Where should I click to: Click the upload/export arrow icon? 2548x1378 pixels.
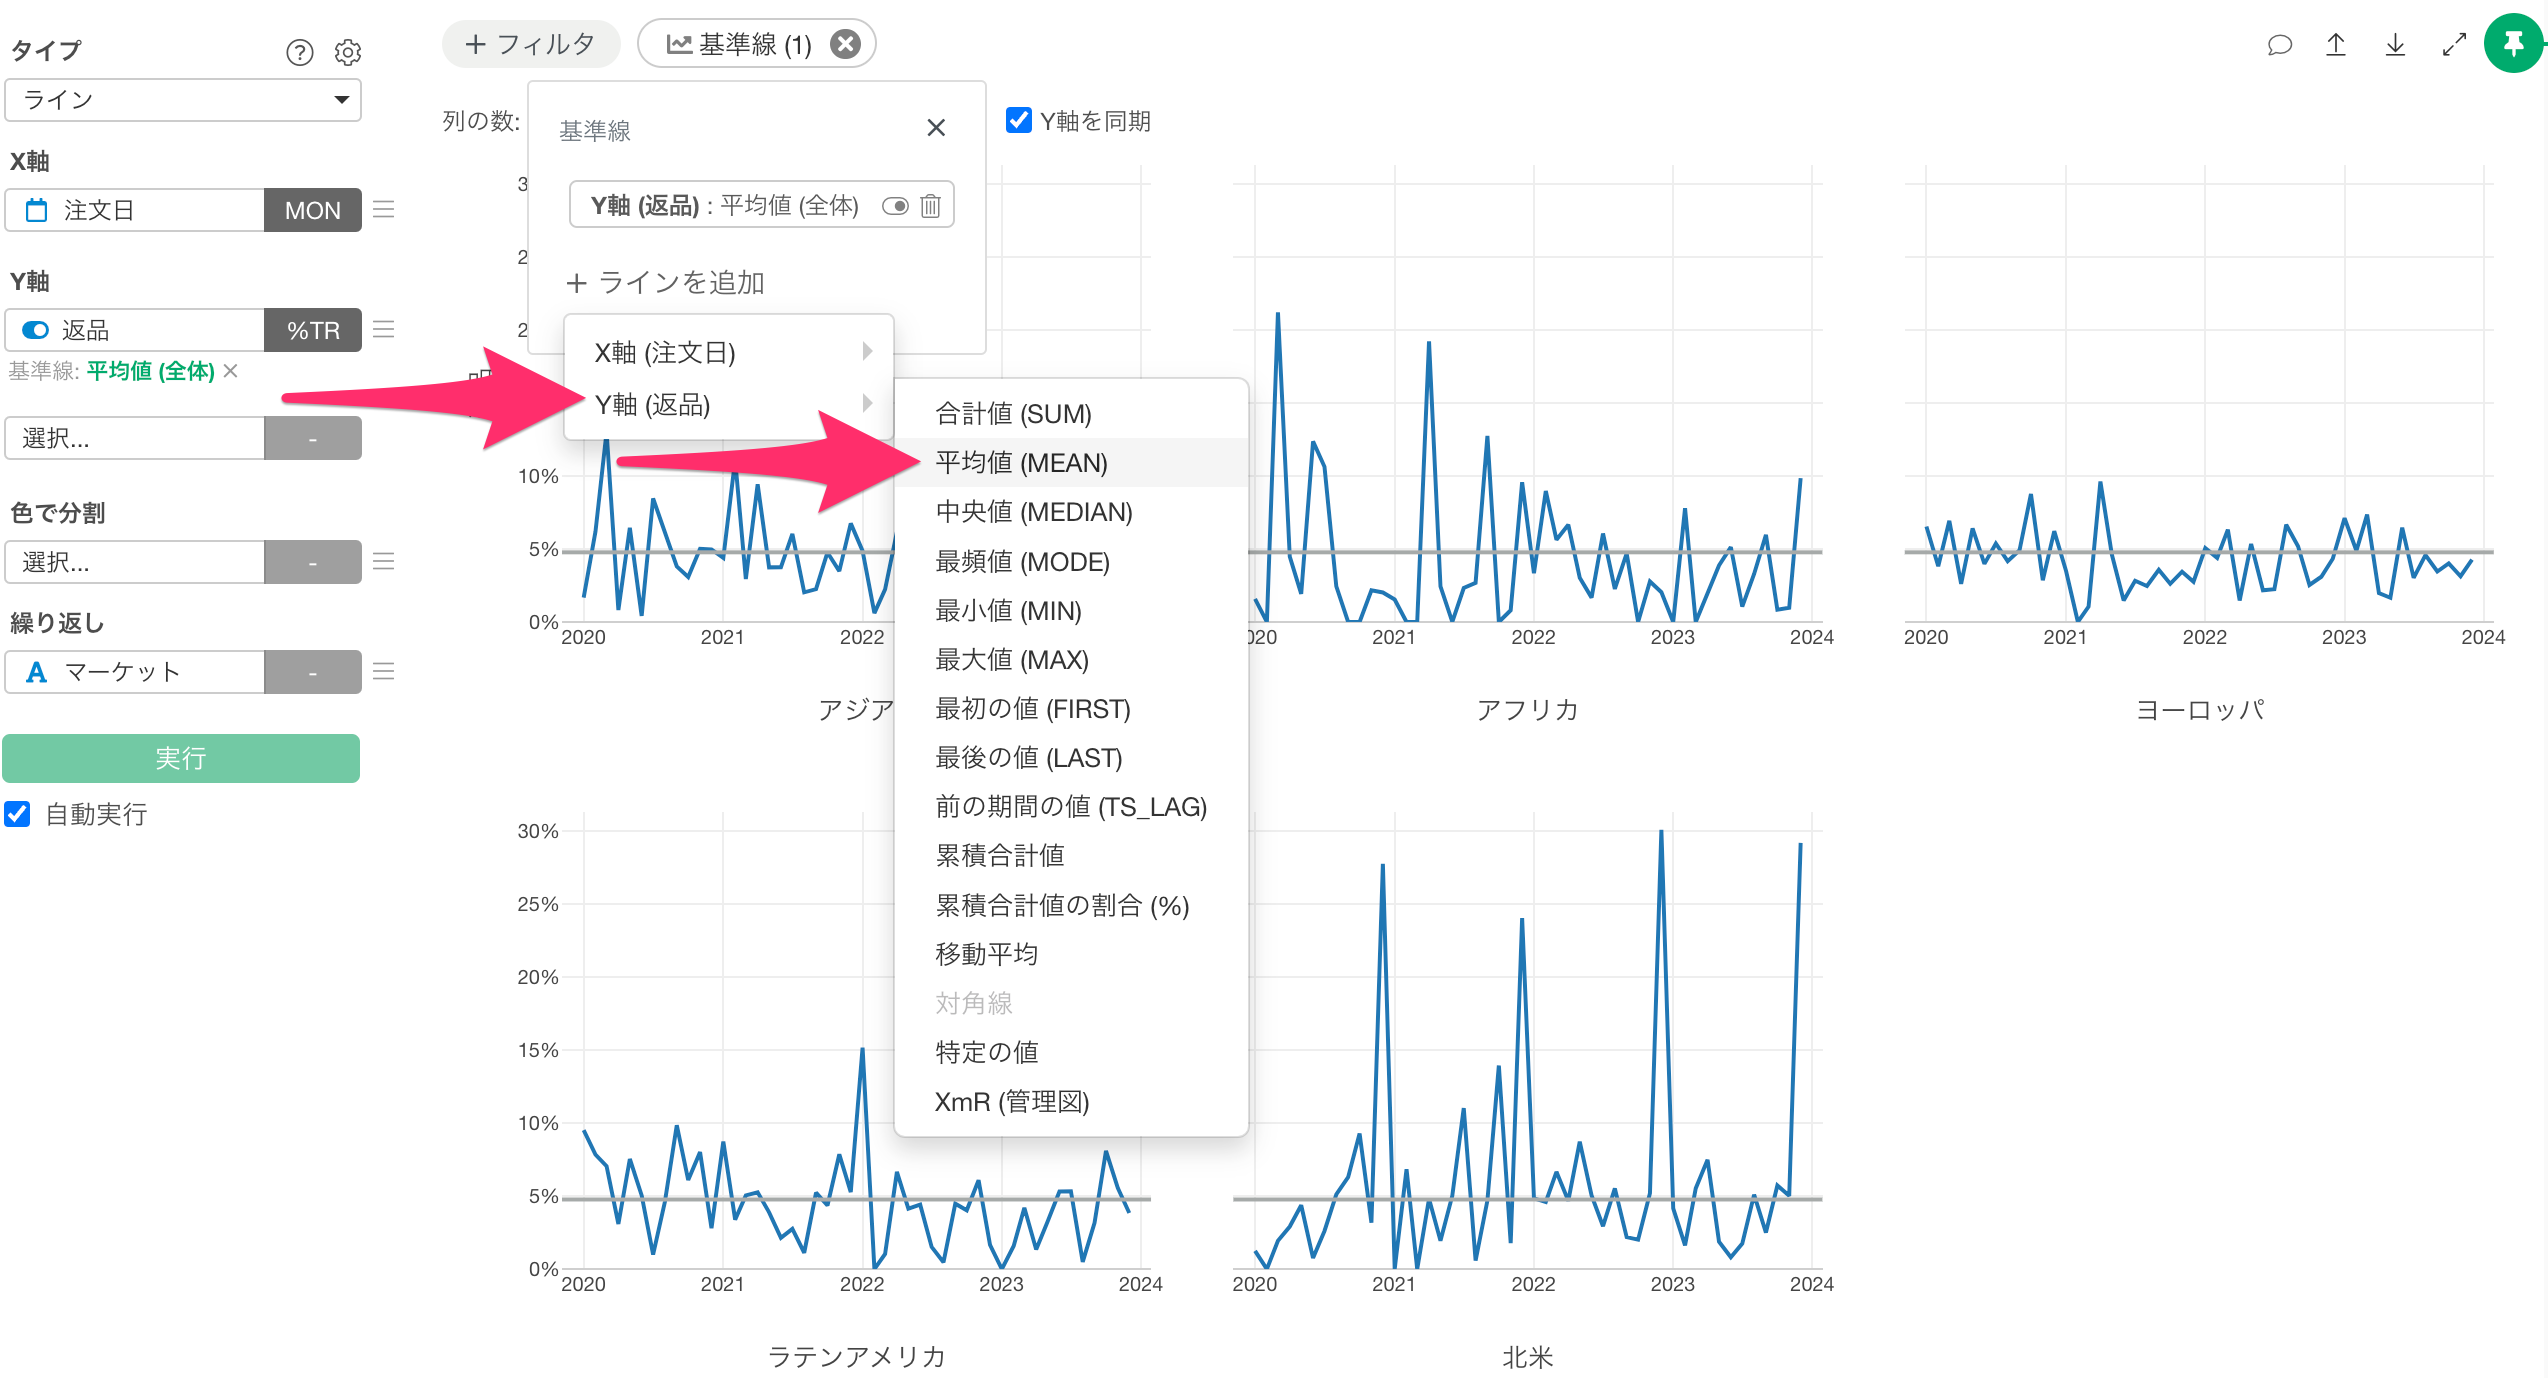click(x=2336, y=45)
